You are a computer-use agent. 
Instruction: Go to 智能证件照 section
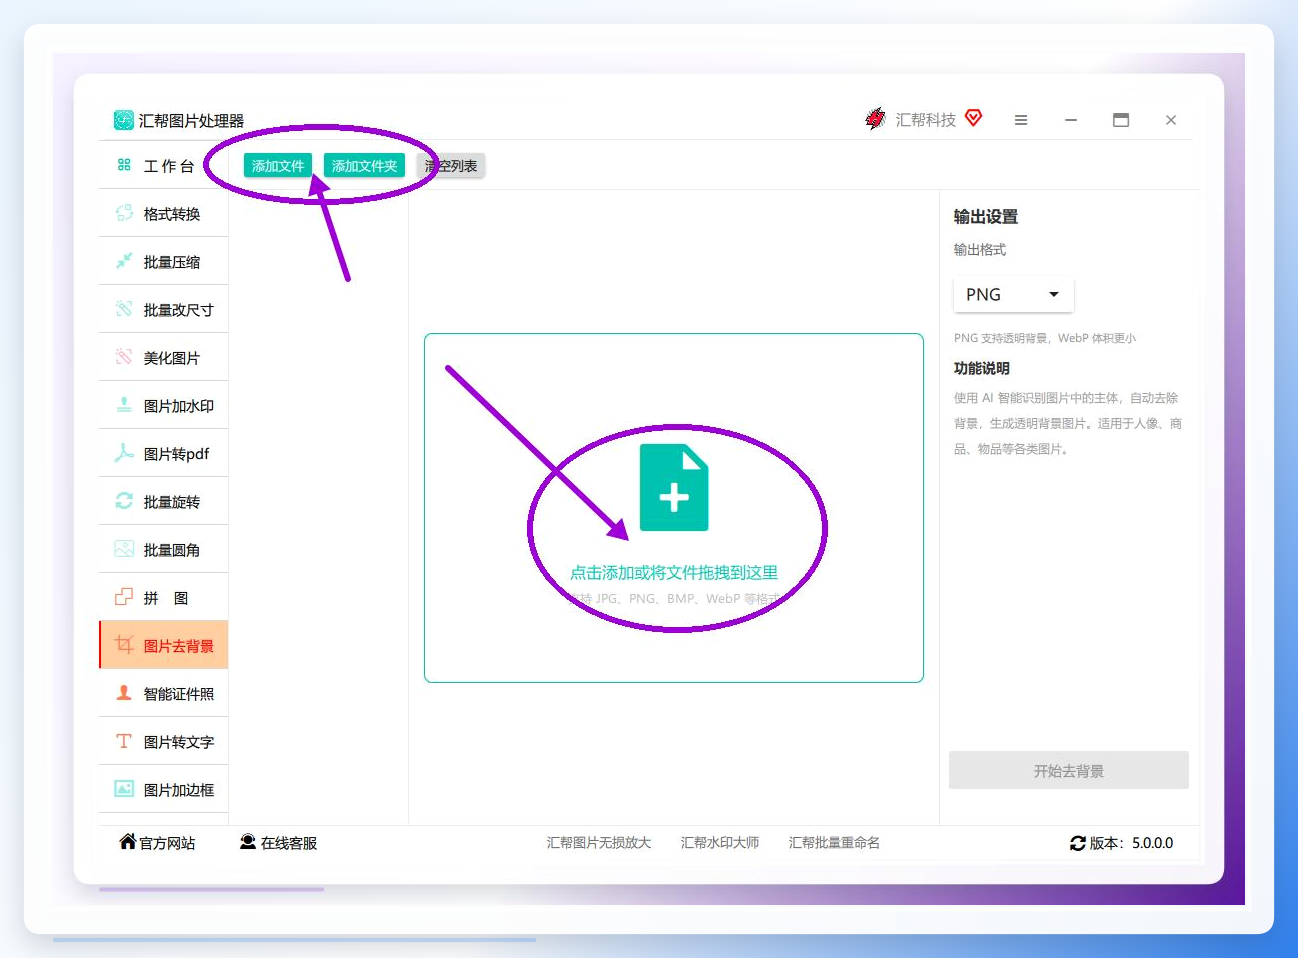164,694
